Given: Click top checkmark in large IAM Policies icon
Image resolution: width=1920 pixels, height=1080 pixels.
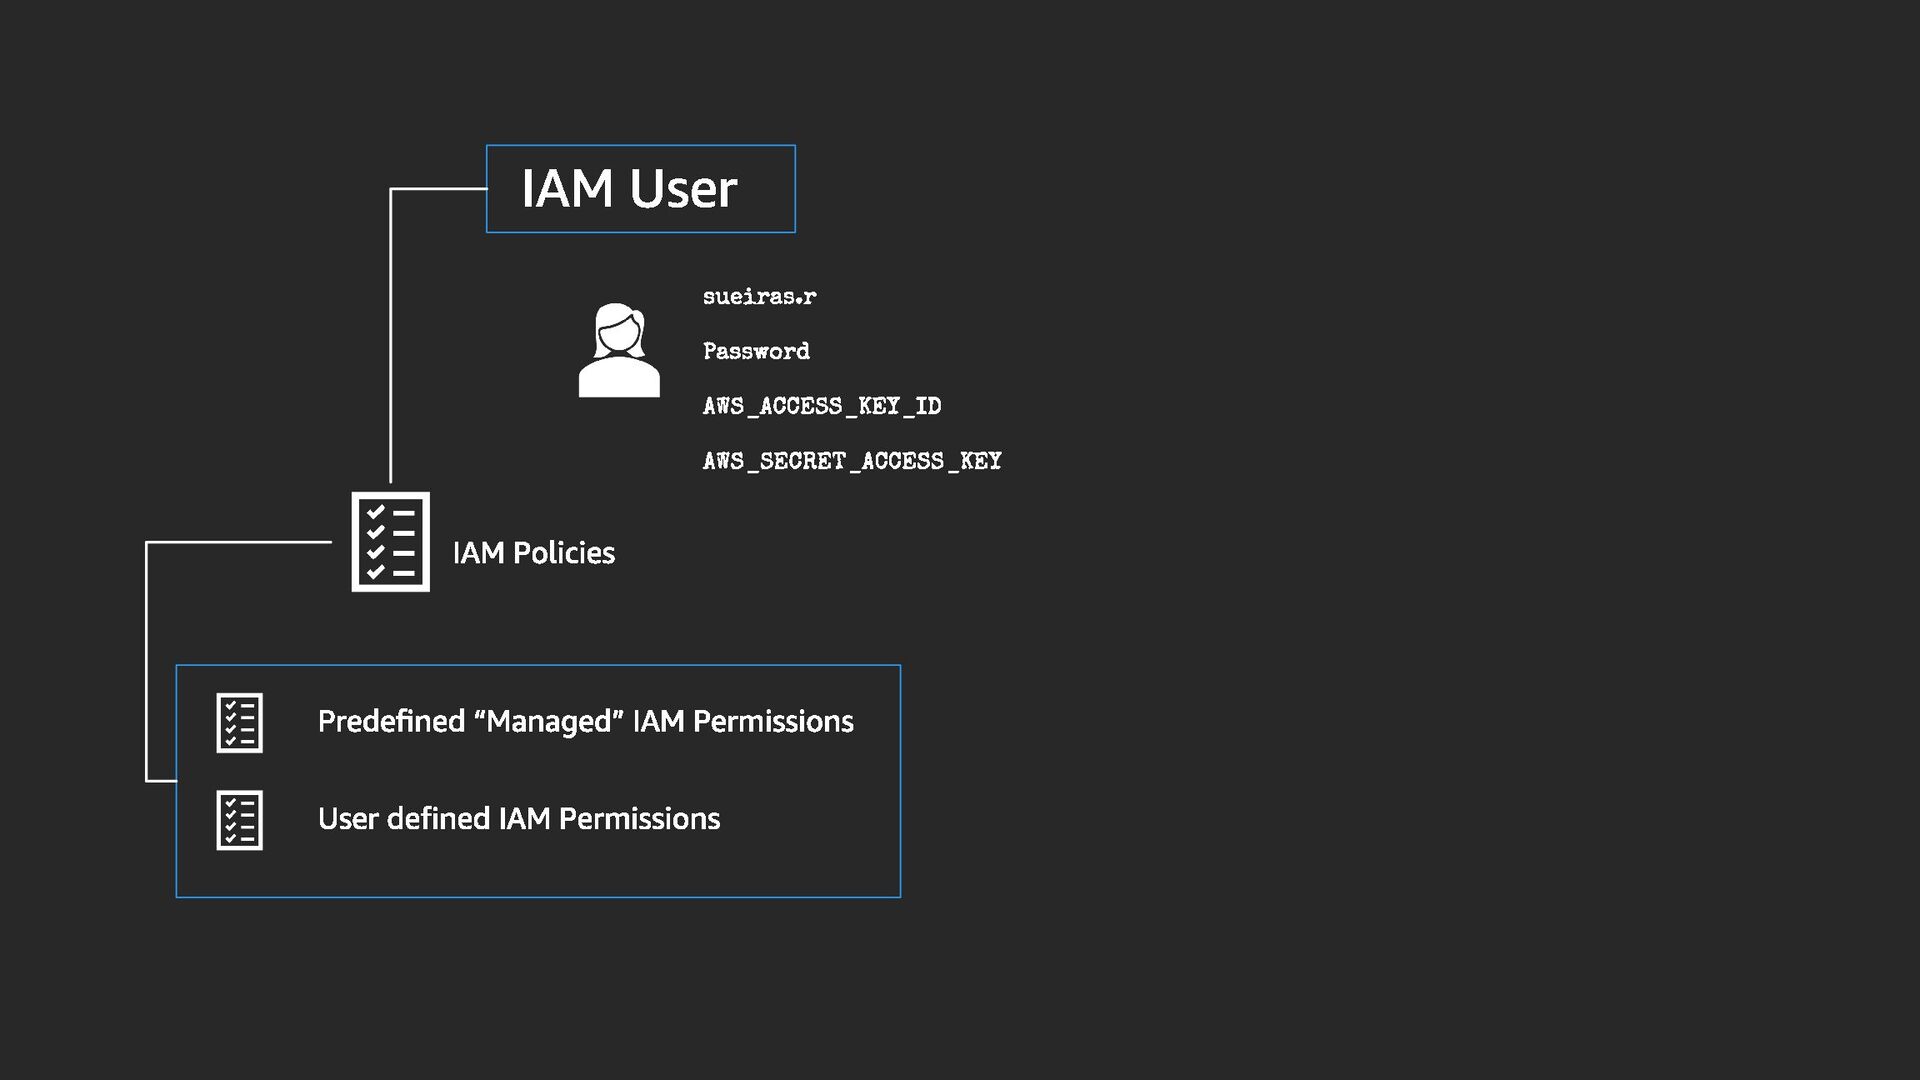Looking at the screenshot, I should click(376, 512).
